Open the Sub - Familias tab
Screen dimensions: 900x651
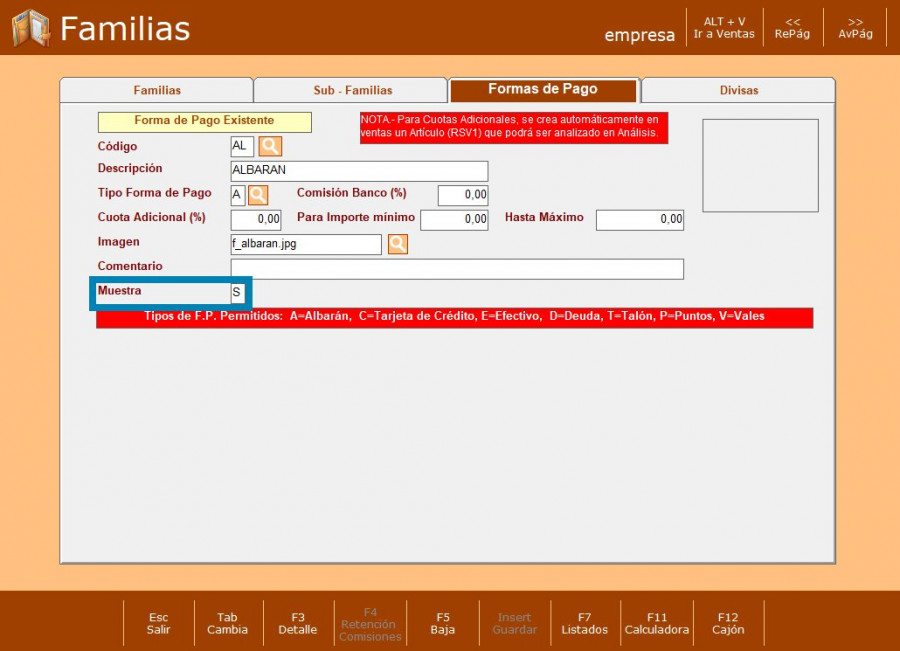[352, 91]
